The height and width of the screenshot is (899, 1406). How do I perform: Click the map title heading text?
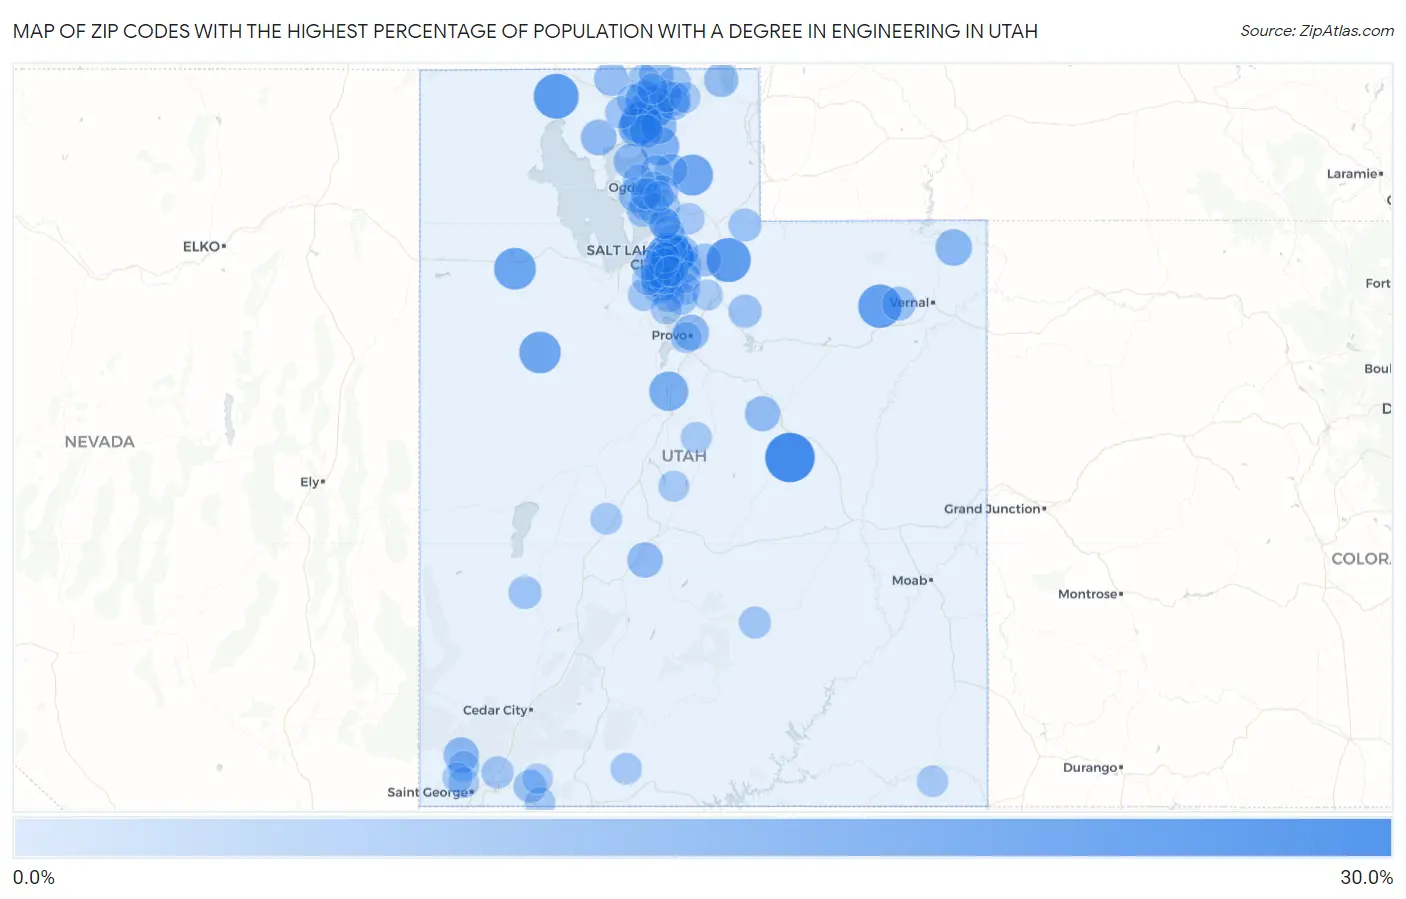(x=525, y=31)
